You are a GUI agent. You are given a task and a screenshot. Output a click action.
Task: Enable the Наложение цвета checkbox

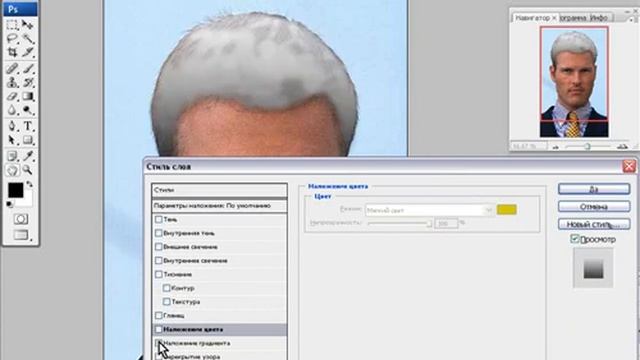coord(159,329)
